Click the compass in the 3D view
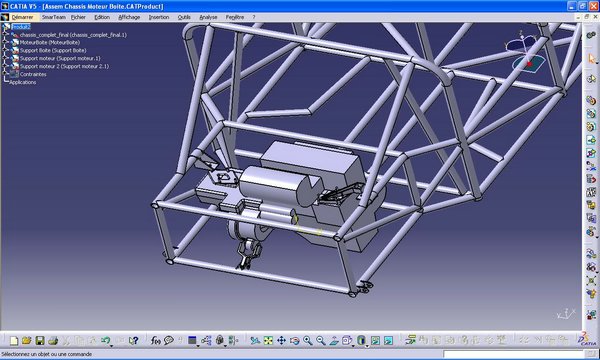The width and height of the screenshot is (600, 360). [x=526, y=53]
